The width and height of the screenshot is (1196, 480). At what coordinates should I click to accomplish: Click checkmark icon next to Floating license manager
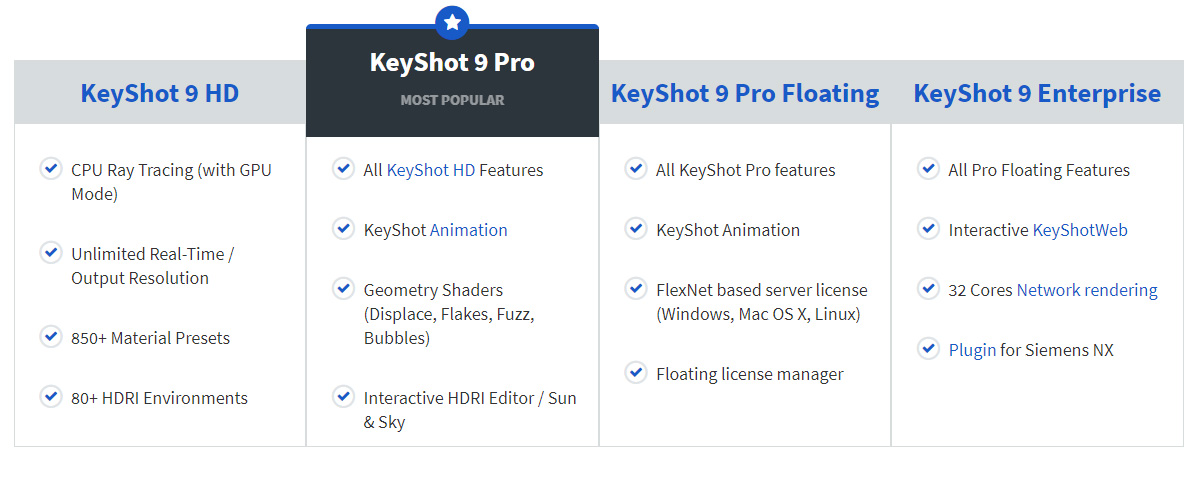tap(635, 373)
